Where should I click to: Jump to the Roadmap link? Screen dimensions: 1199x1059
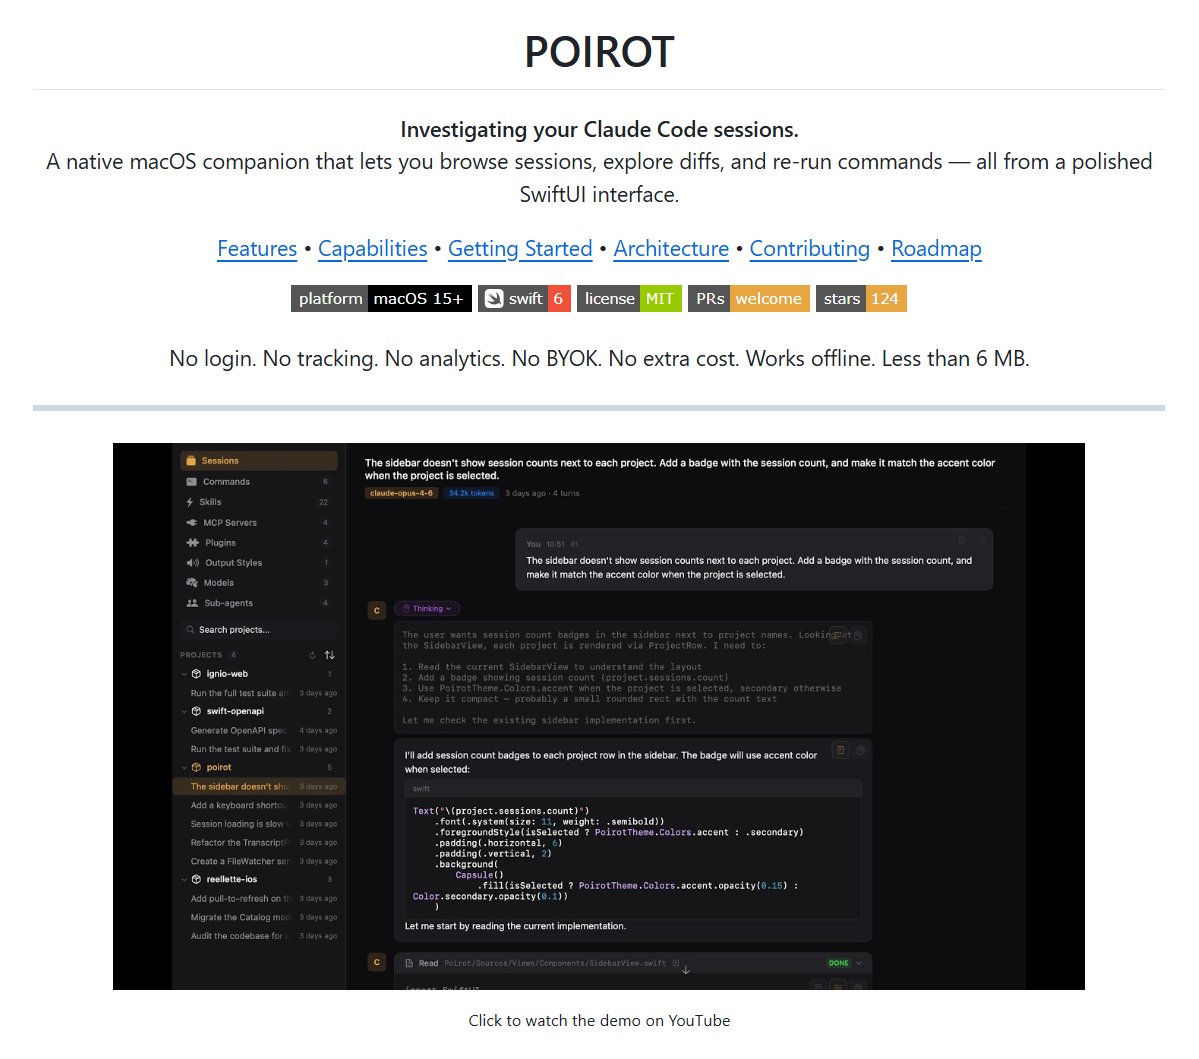click(936, 249)
